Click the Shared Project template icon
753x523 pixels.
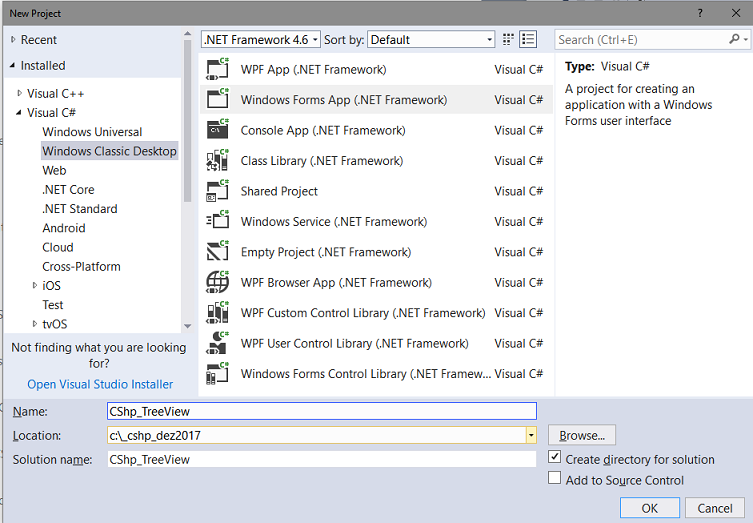point(218,191)
